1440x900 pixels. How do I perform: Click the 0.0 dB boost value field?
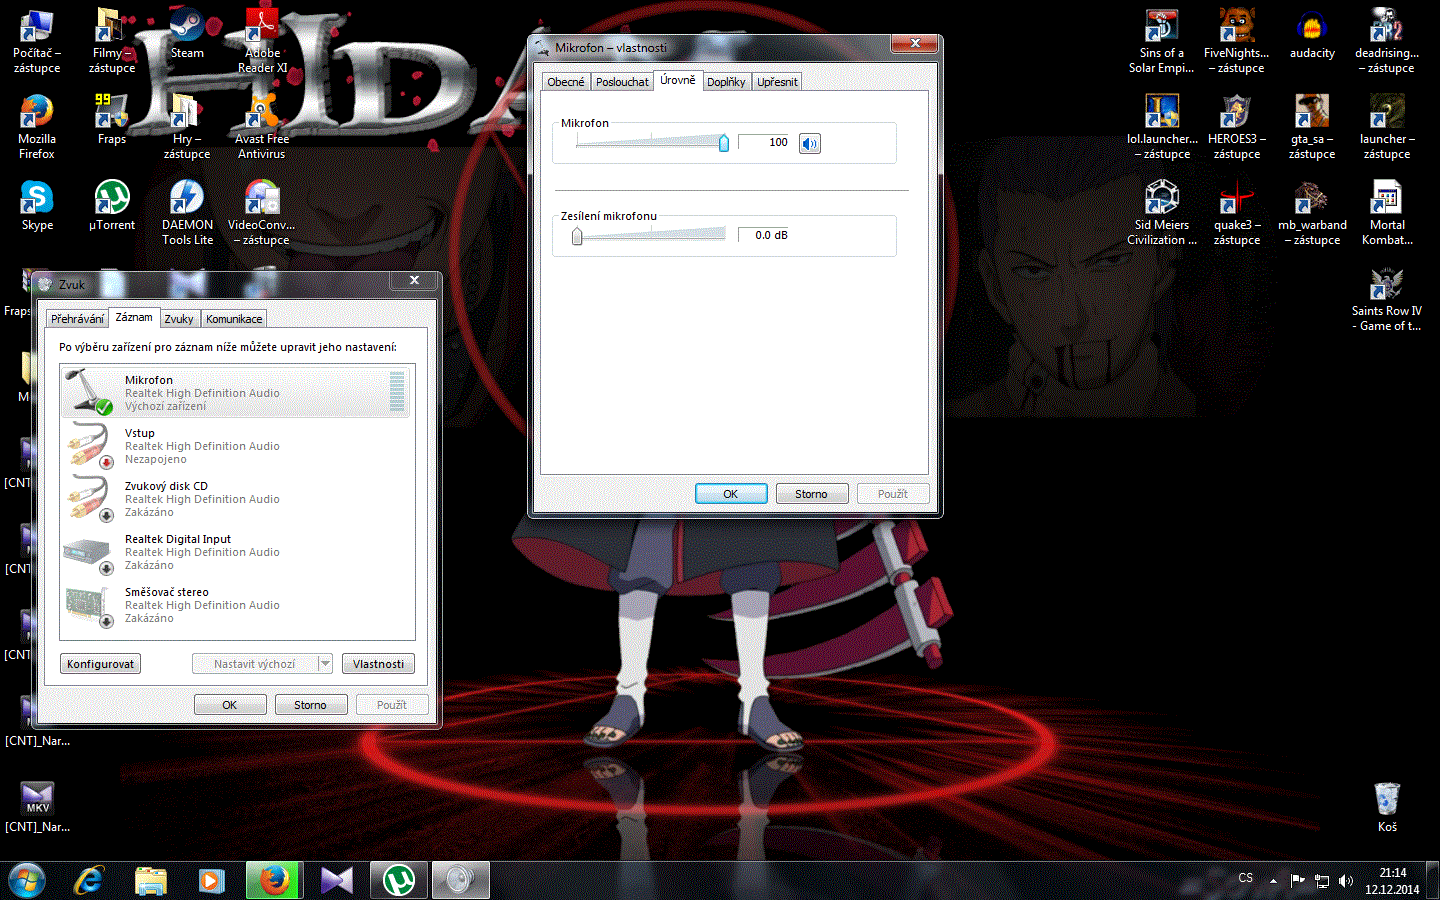[766, 236]
